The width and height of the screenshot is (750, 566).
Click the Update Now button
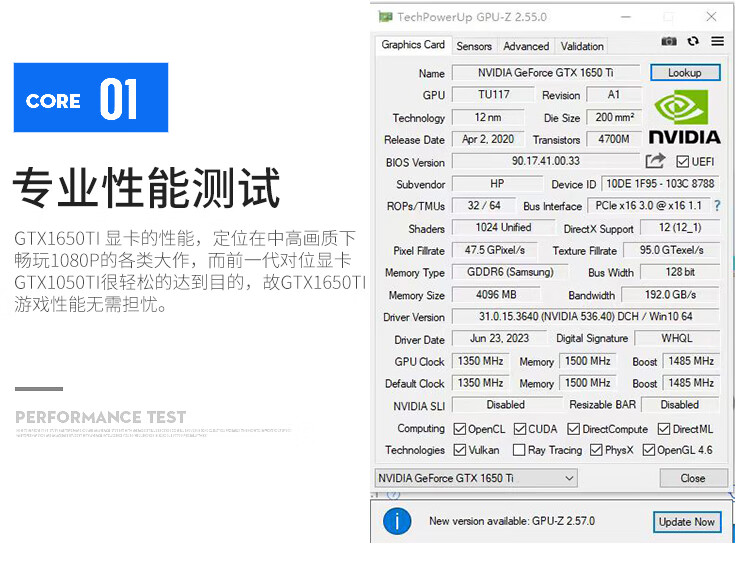click(x=686, y=522)
